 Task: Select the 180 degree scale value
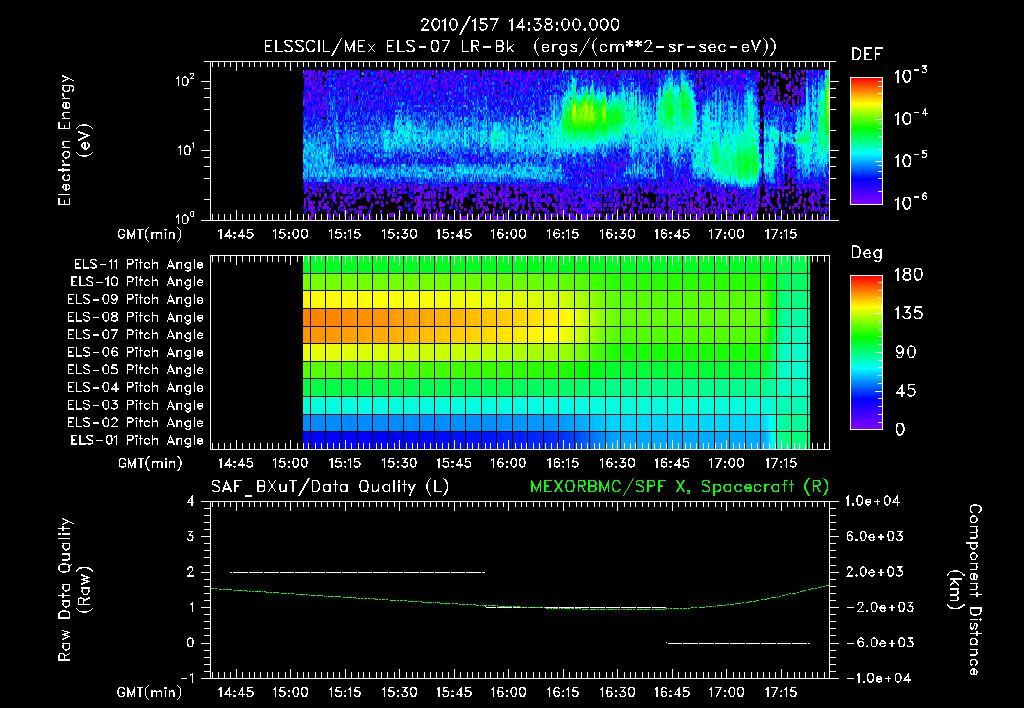(908, 274)
